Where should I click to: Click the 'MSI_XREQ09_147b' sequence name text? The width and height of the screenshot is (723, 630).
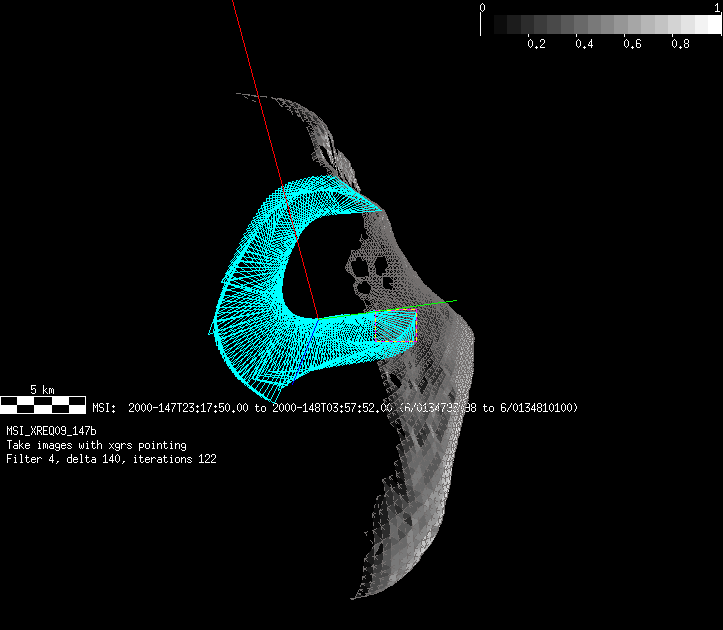(51, 431)
